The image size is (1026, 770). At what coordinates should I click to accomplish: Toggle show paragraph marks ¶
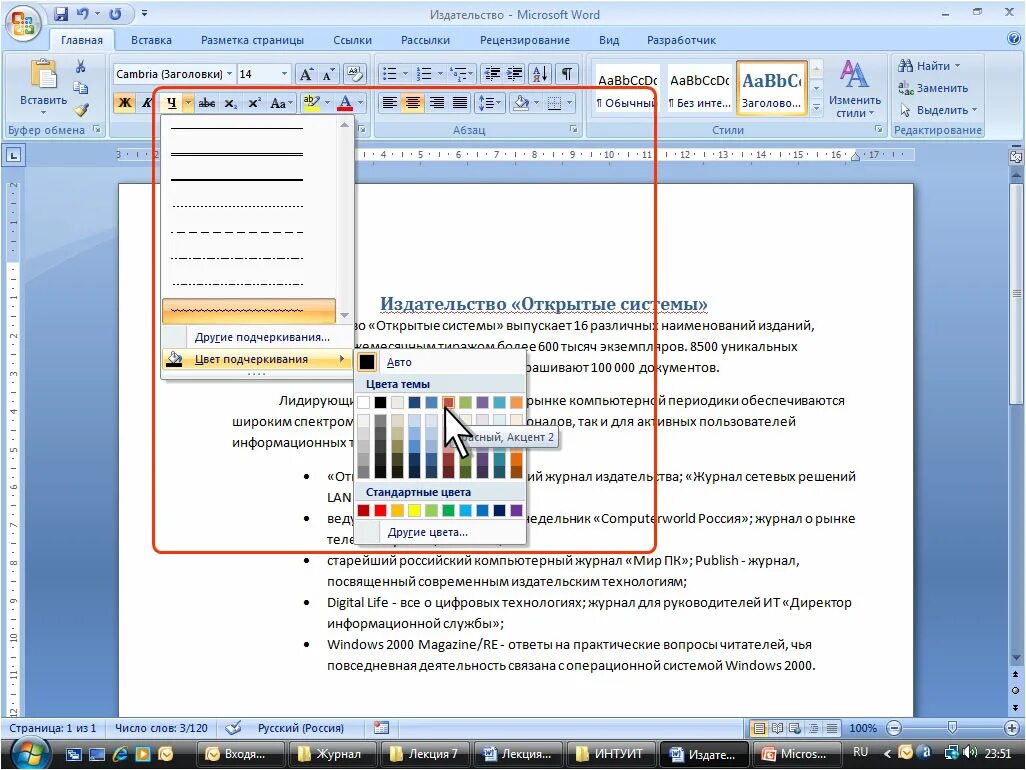coord(567,74)
